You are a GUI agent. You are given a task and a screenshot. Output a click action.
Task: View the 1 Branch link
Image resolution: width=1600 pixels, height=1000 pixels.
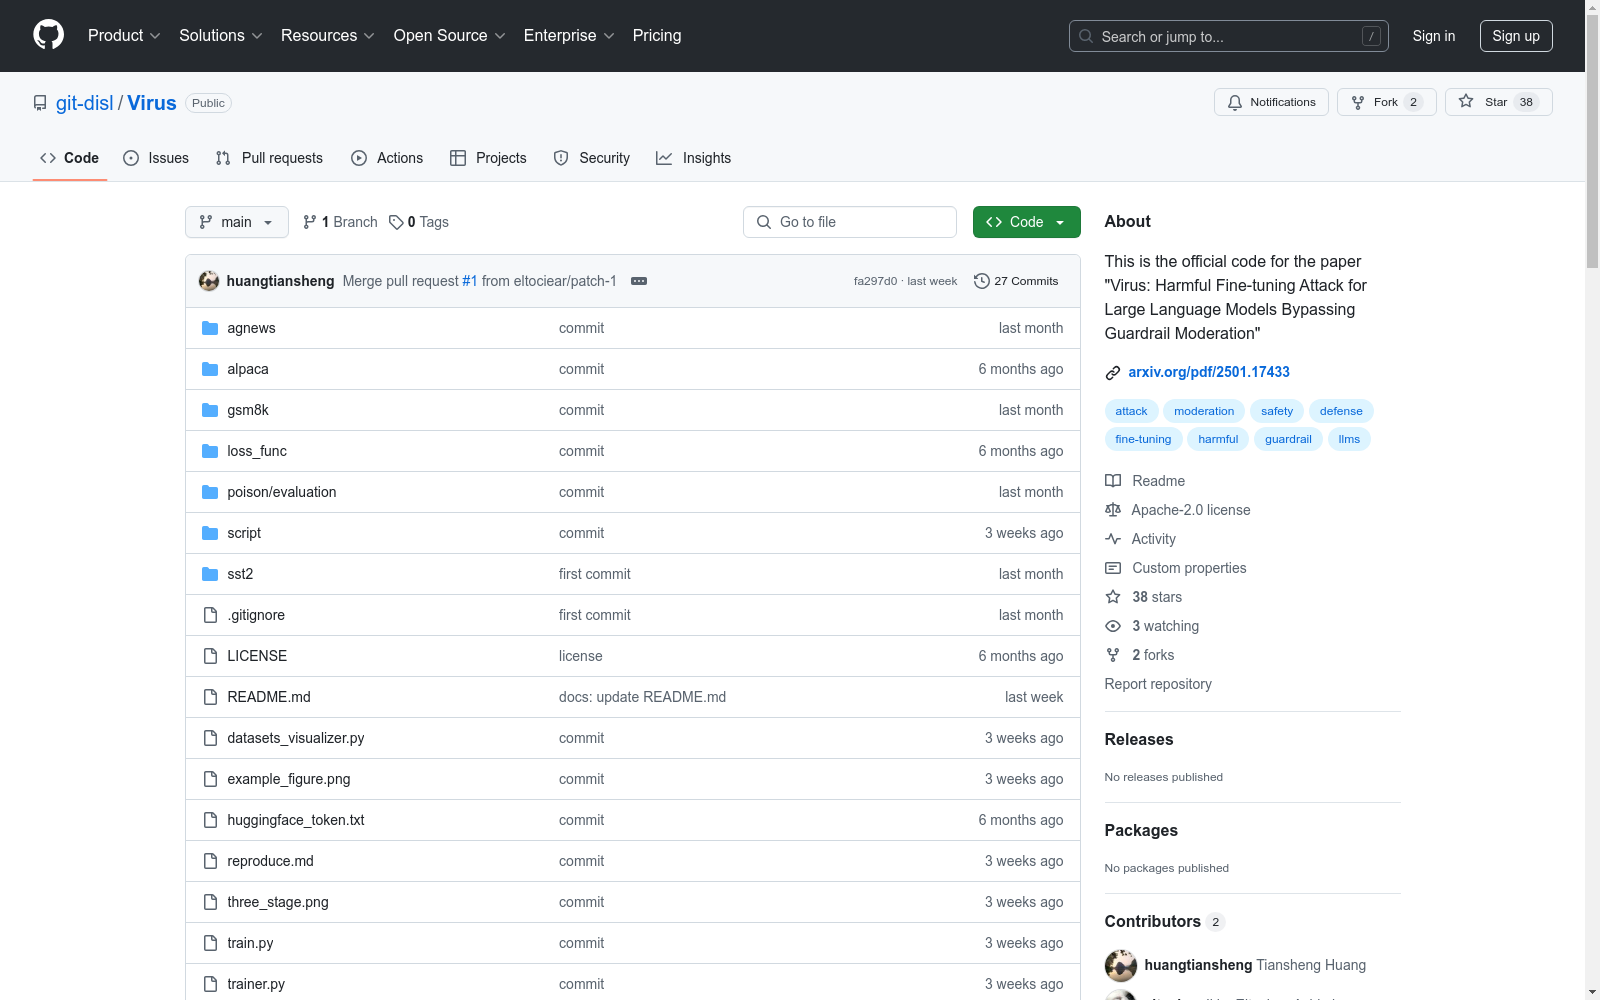coord(340,222)
